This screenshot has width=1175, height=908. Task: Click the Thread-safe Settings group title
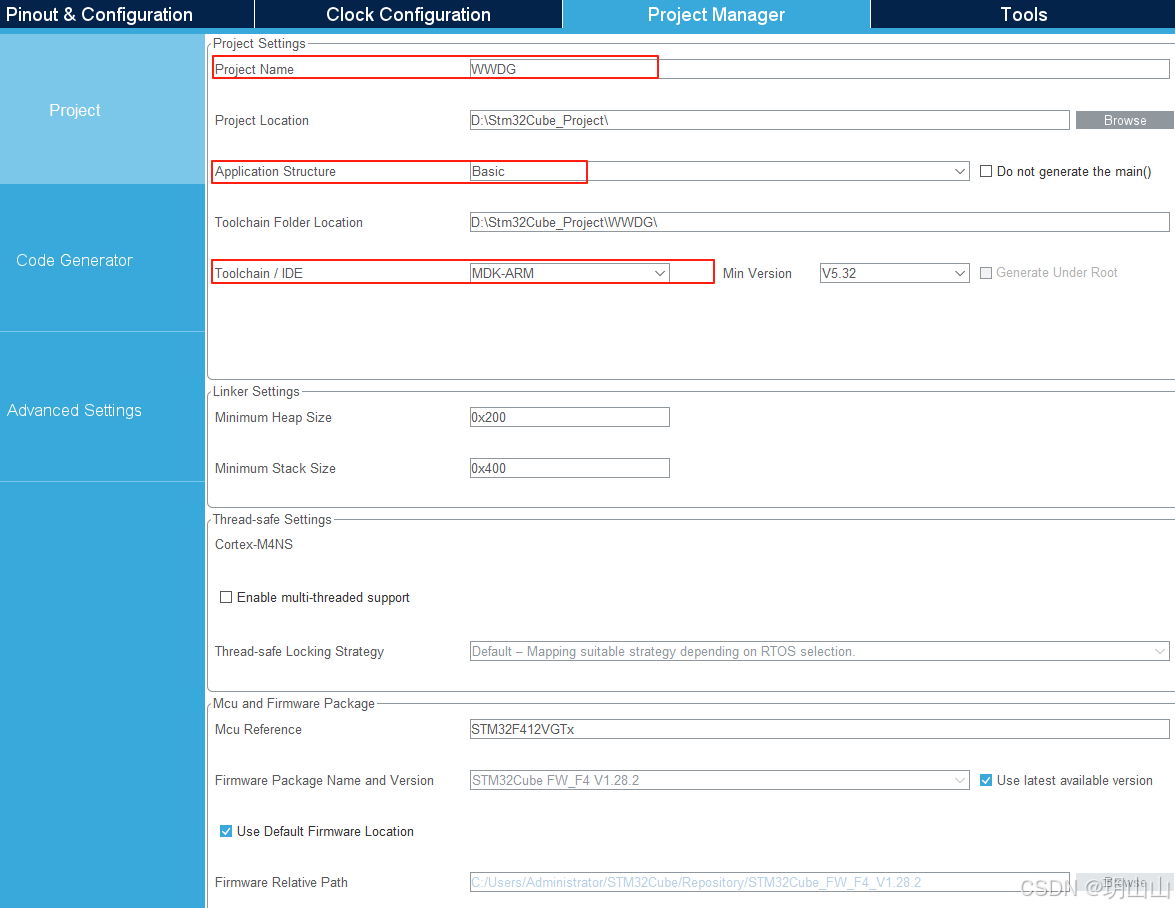pos(271,519)
